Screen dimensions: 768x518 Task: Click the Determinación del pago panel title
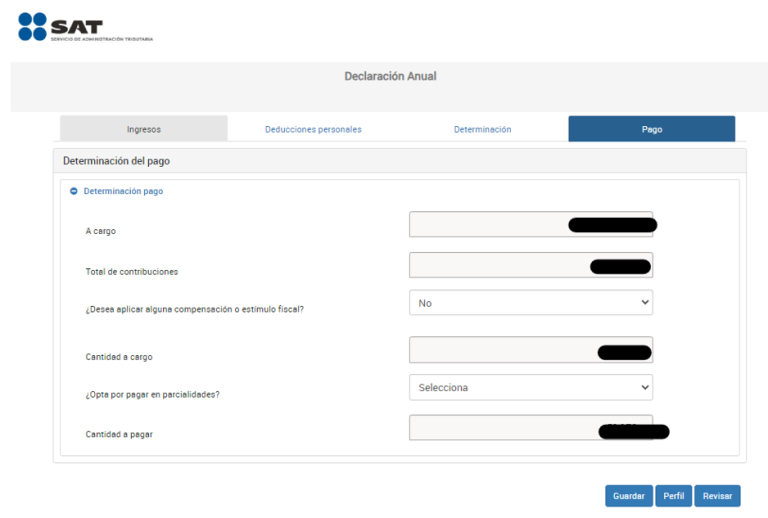(x=117, y=161)
